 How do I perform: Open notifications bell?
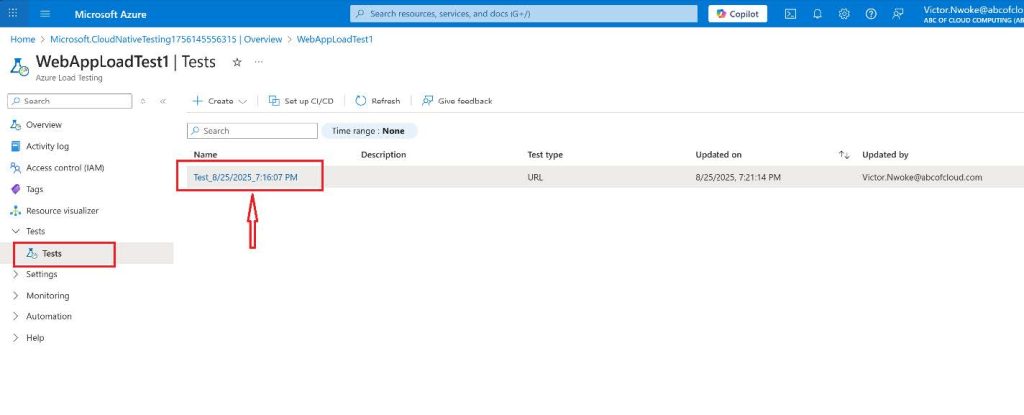coord(817,14)
